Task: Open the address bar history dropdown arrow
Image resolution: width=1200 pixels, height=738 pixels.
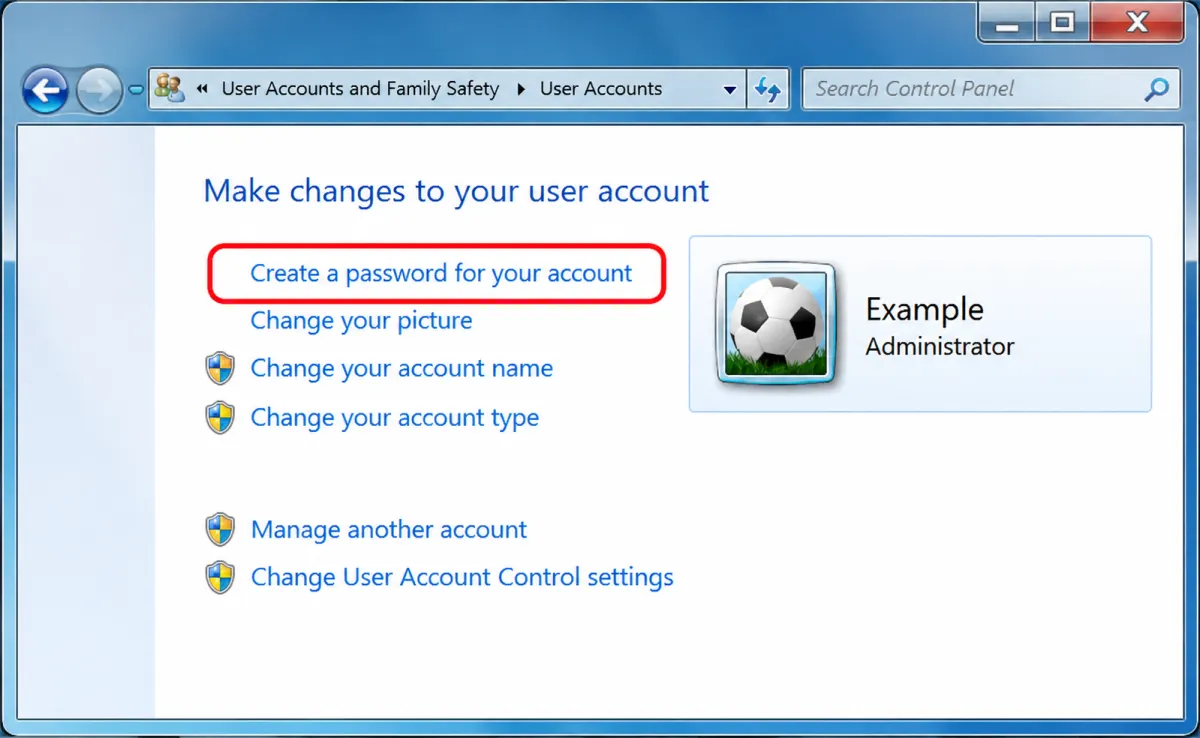Action: (x=730, y=90)
